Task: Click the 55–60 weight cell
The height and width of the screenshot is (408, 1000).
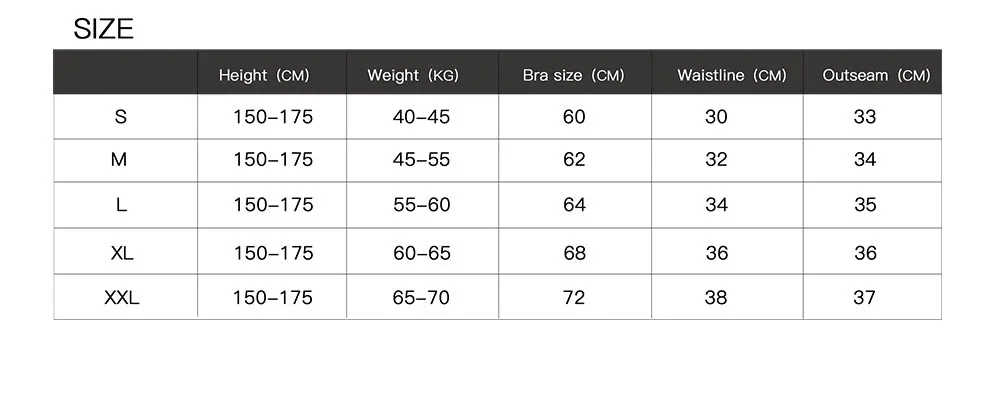Action: 421,205
